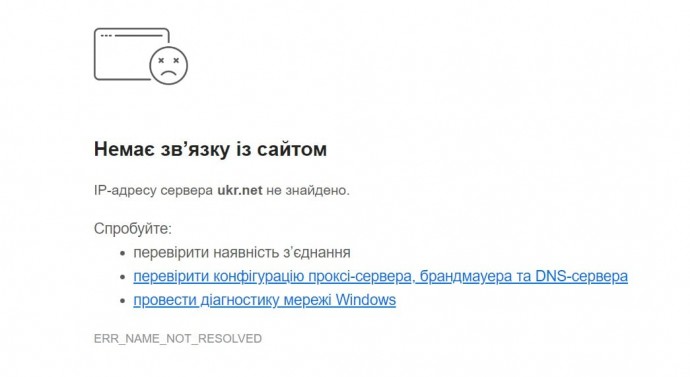Image resolution: width=690 pixels, height=377 pixels.
Task: Click DNS-сервера at end of link
Action: (x=581, y=276)
